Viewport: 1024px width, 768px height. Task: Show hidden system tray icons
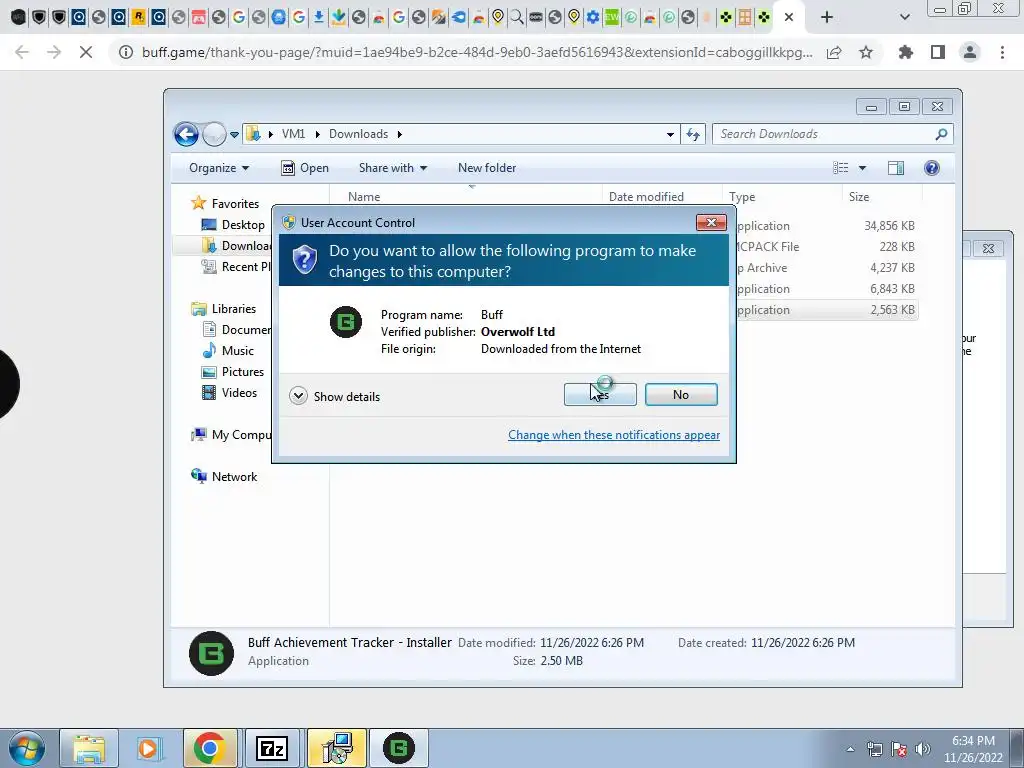pos(850,749)
